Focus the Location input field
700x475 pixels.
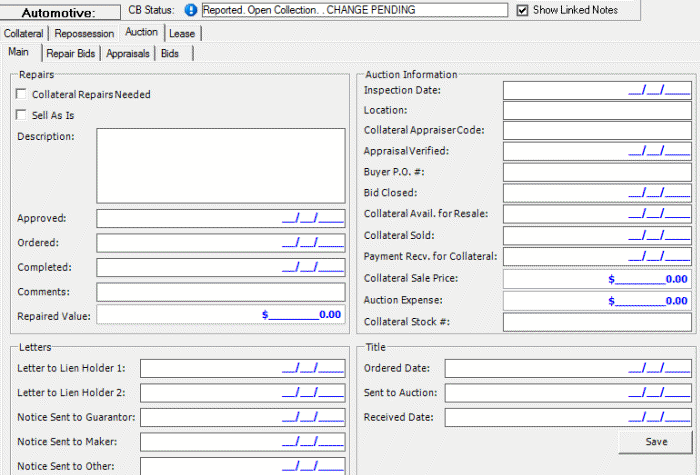[597, 111]
